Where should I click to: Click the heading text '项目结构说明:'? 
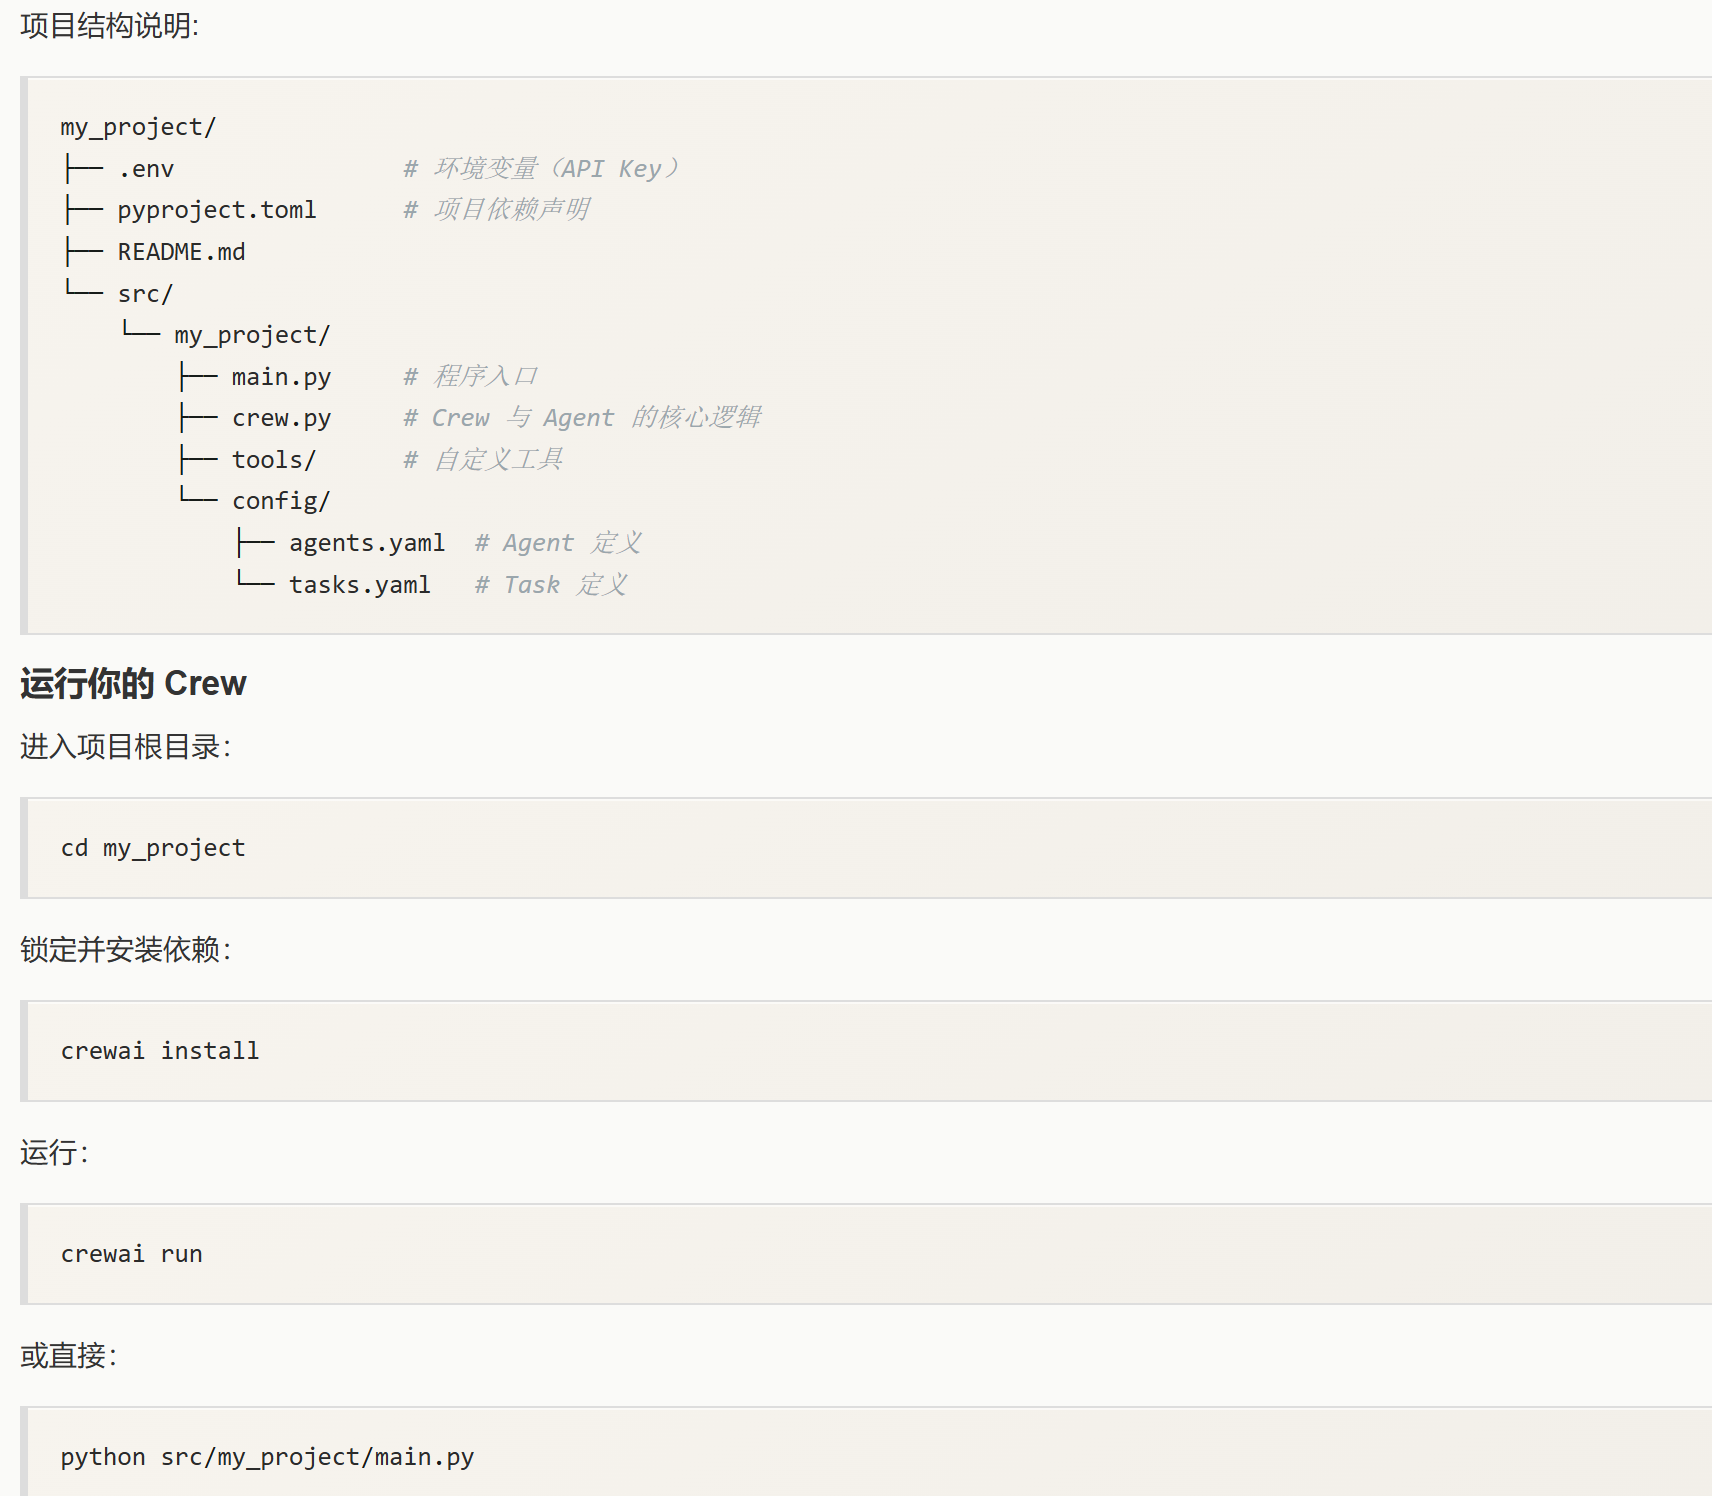(x=109, y=26)
